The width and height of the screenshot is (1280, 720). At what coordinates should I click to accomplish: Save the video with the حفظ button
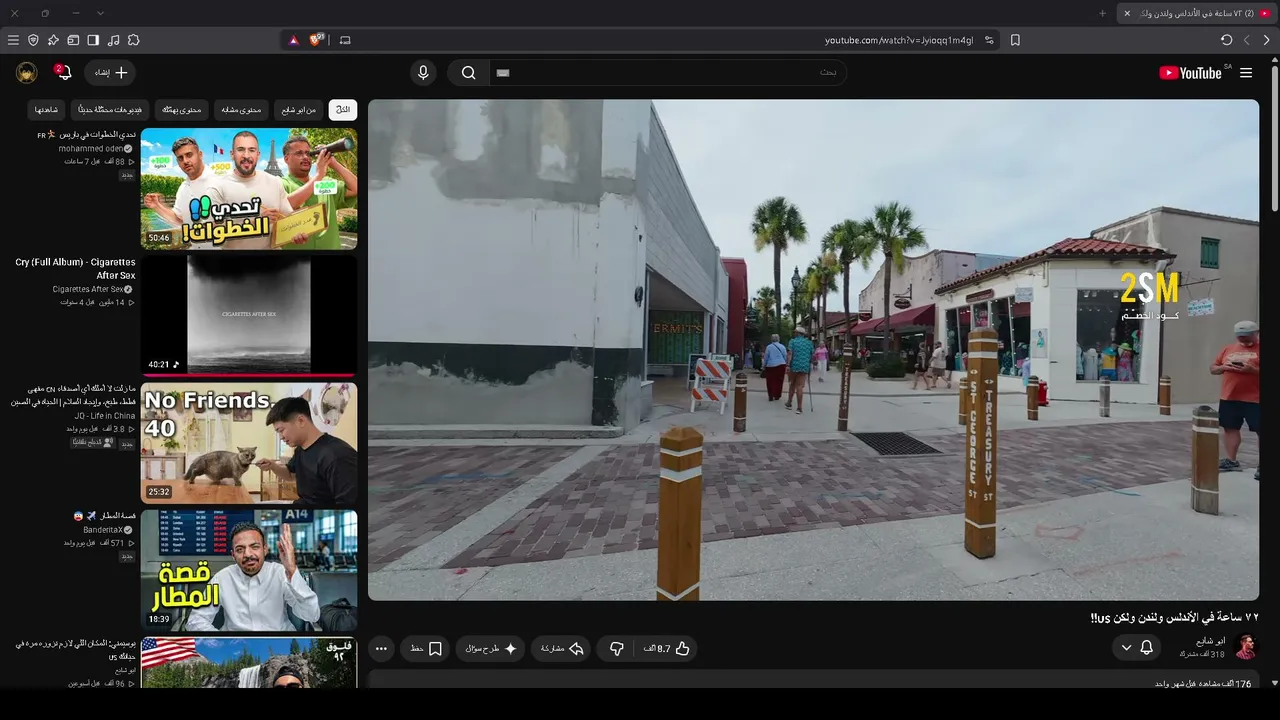click(426, 649)
